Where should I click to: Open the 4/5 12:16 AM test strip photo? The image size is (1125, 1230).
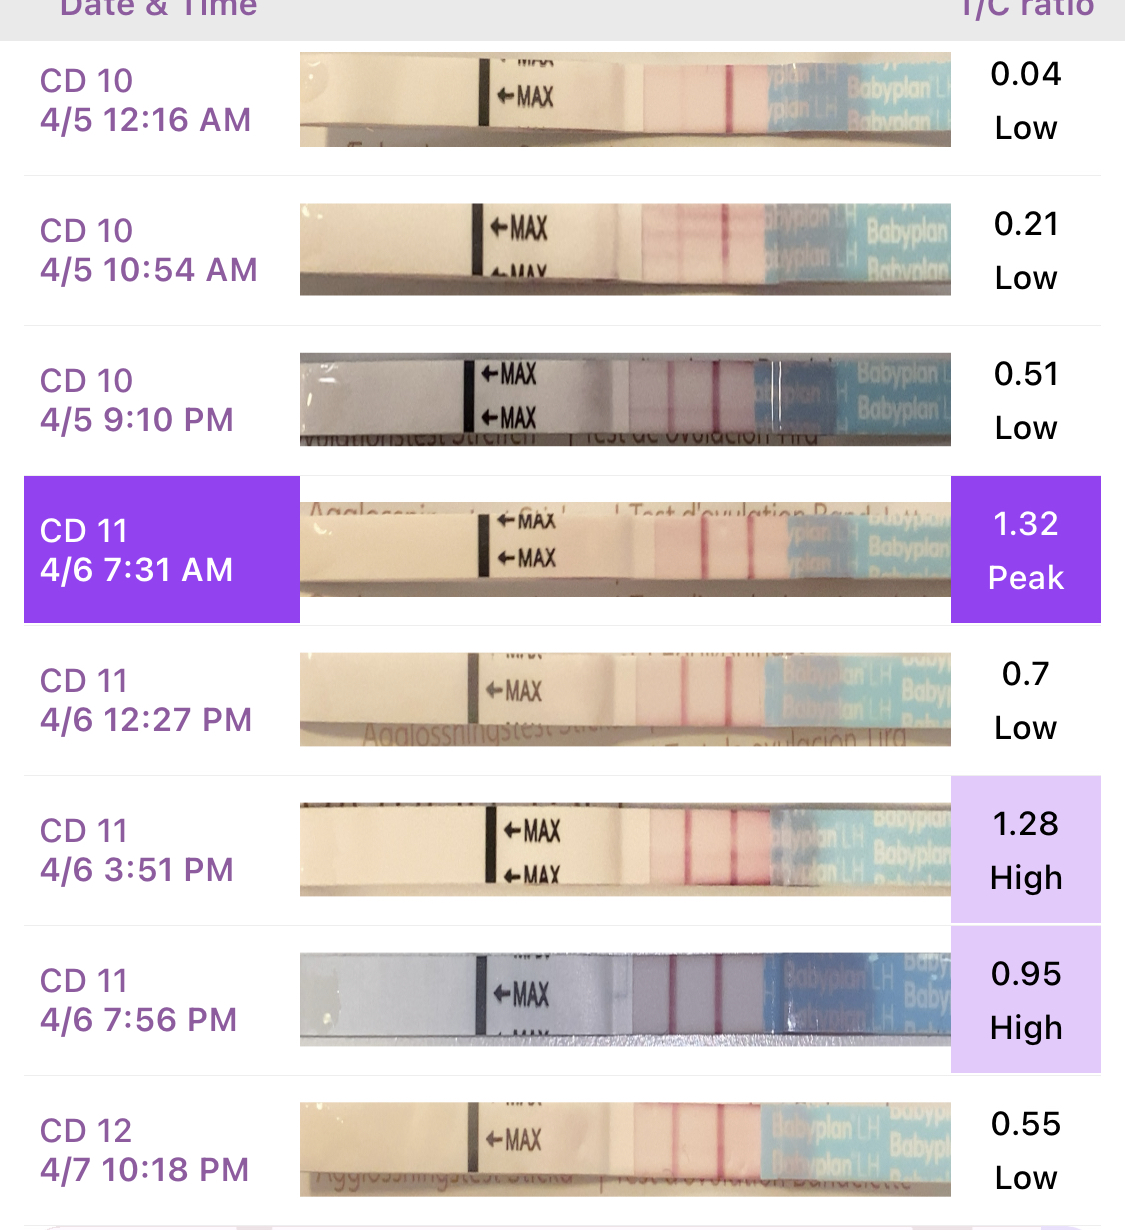pyautogui.click(x=625, y=99)
